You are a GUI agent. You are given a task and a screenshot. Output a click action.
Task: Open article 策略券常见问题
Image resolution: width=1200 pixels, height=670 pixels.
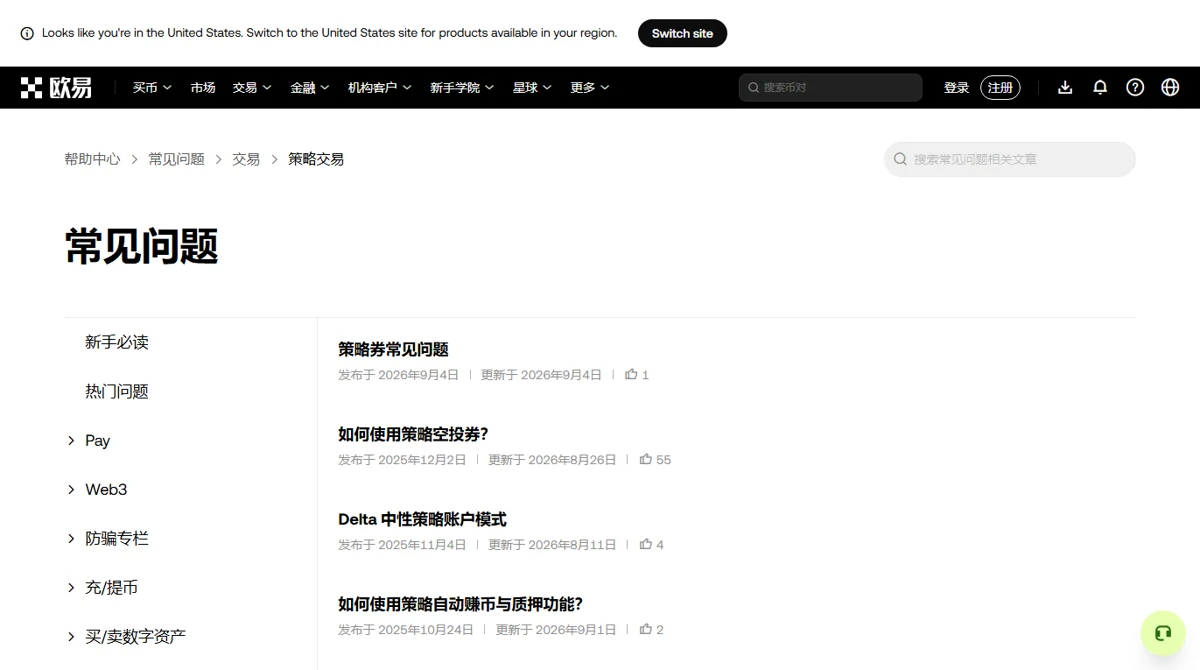[393, 350]
